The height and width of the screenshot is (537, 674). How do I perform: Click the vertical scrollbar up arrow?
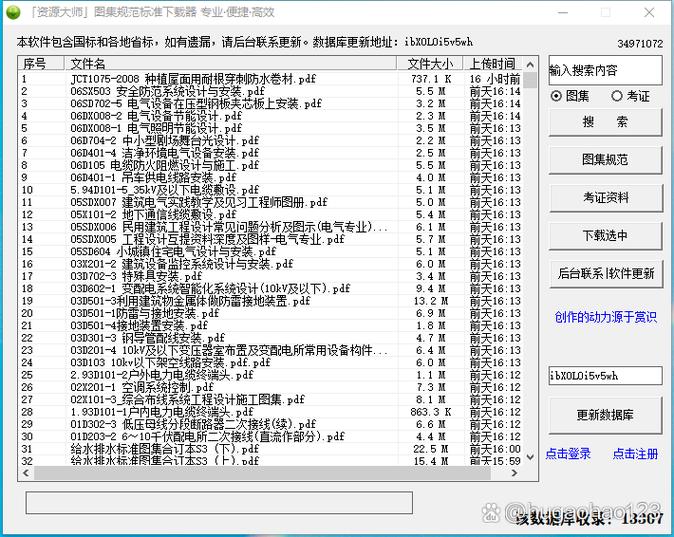click(530, 64)
